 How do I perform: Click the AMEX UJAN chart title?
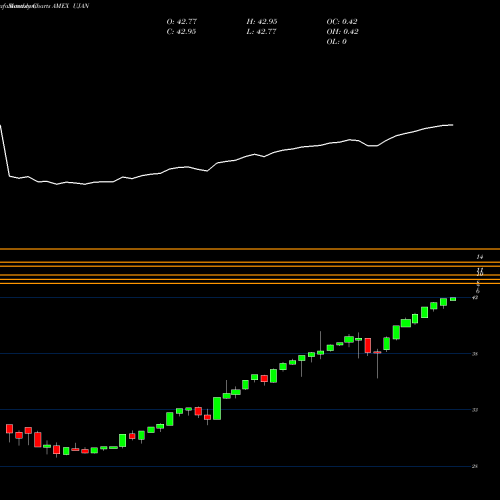tap(71, 6)
